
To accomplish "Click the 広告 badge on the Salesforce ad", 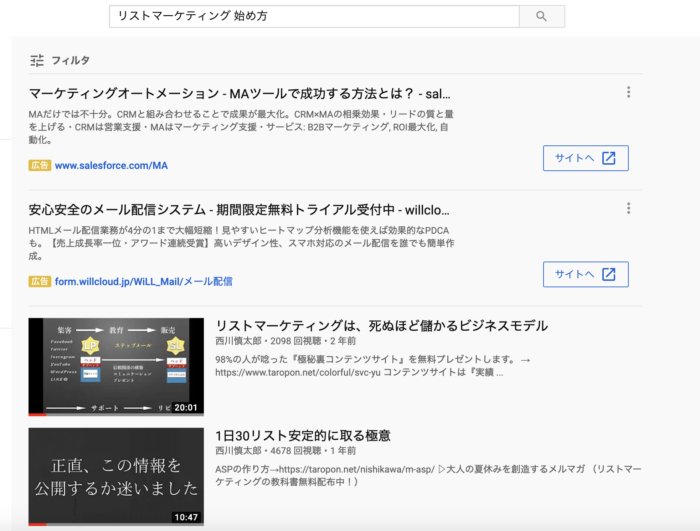I will click(39, 165).
